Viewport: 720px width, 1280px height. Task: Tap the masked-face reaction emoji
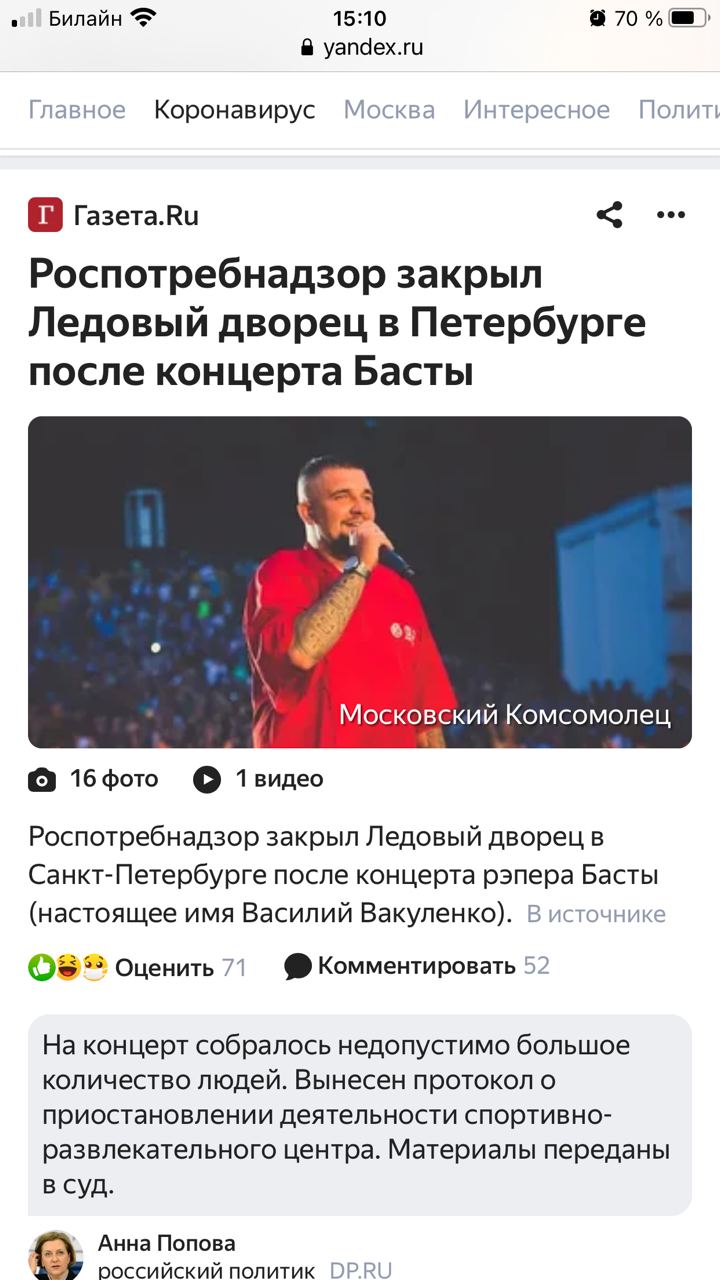95,967
